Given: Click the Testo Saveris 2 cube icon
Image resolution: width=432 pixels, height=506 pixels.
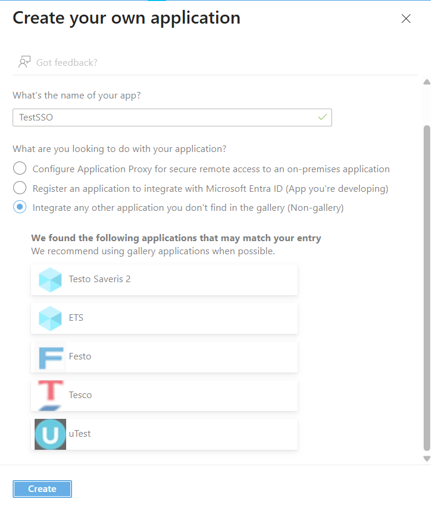Looking at the screenshot, I should 50,279.
